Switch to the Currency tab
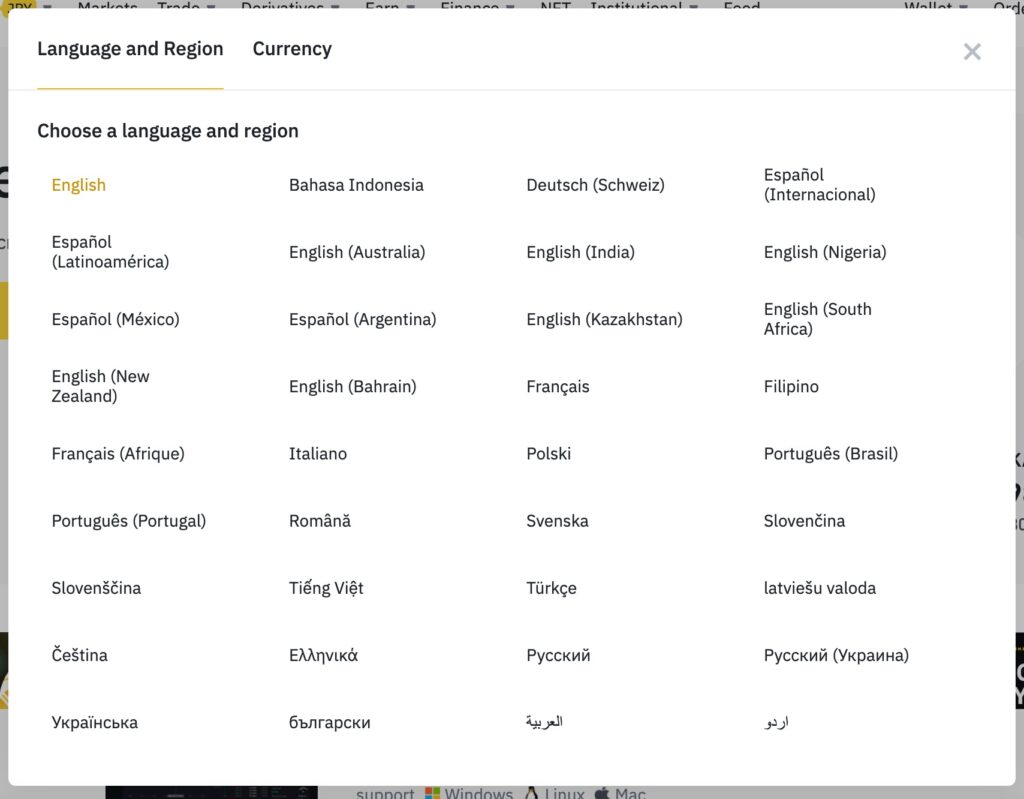 (x=292, y=49)
